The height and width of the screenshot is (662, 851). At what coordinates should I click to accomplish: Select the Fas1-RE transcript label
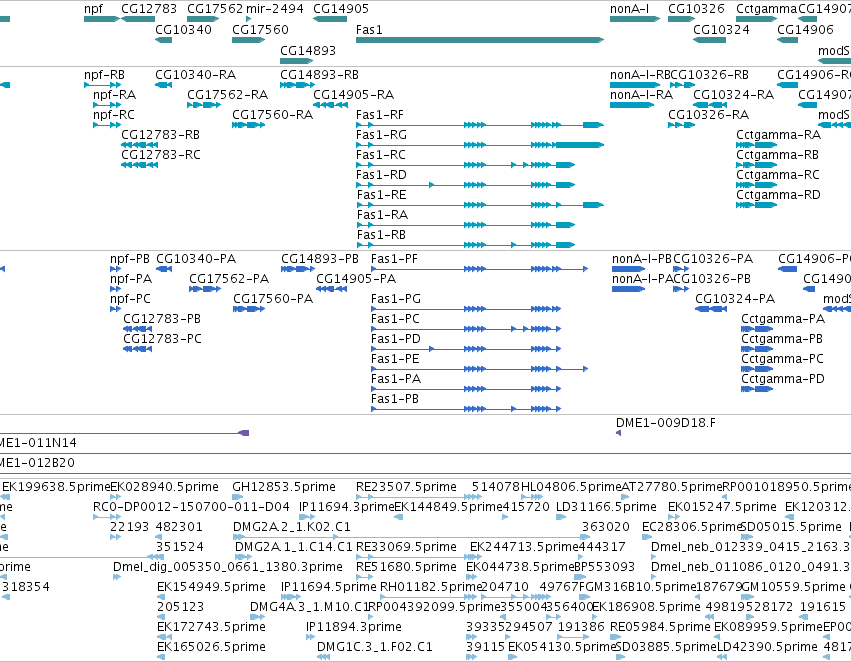coord(382,194)
